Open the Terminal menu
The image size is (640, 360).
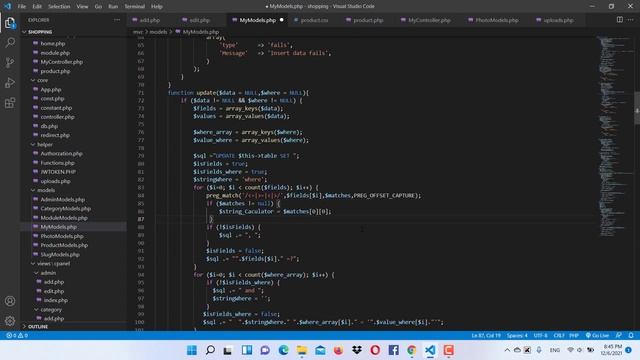pos(135,7)
